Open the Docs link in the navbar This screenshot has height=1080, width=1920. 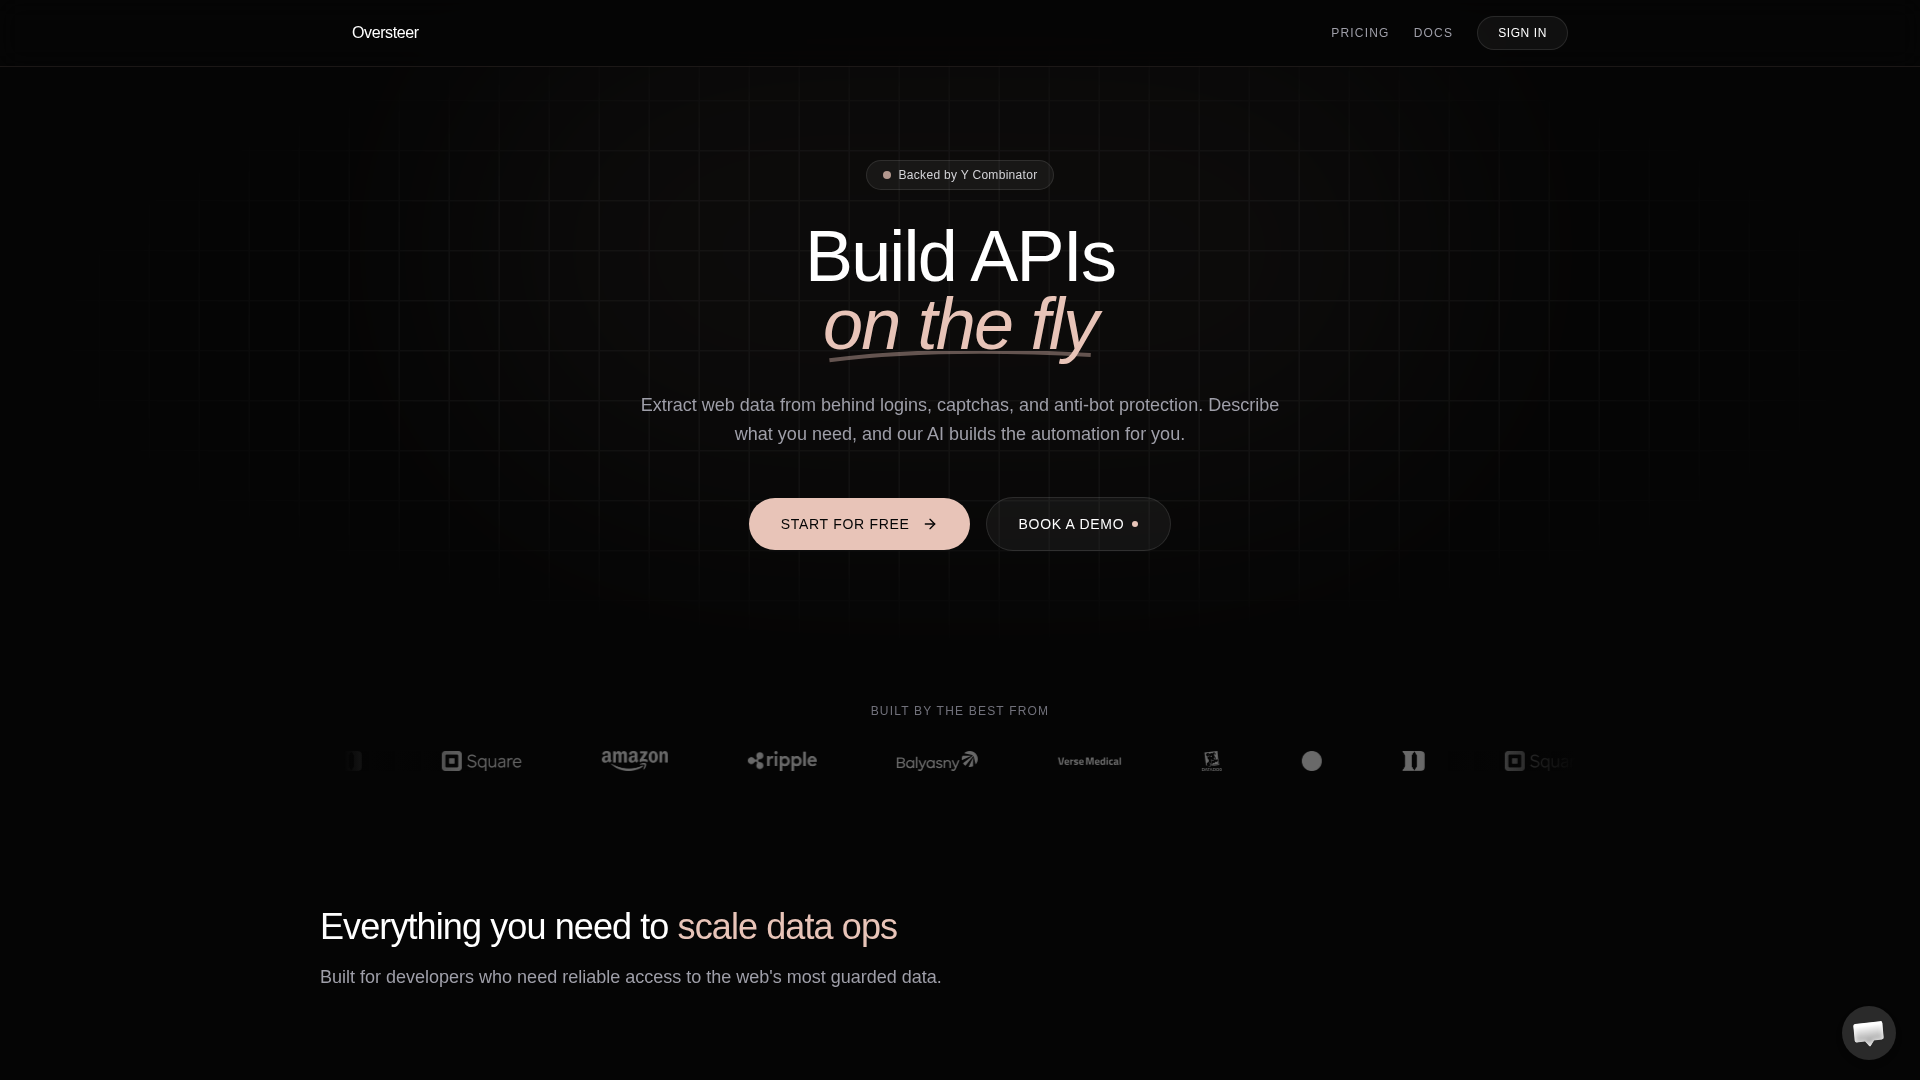tap(1432, 33)
